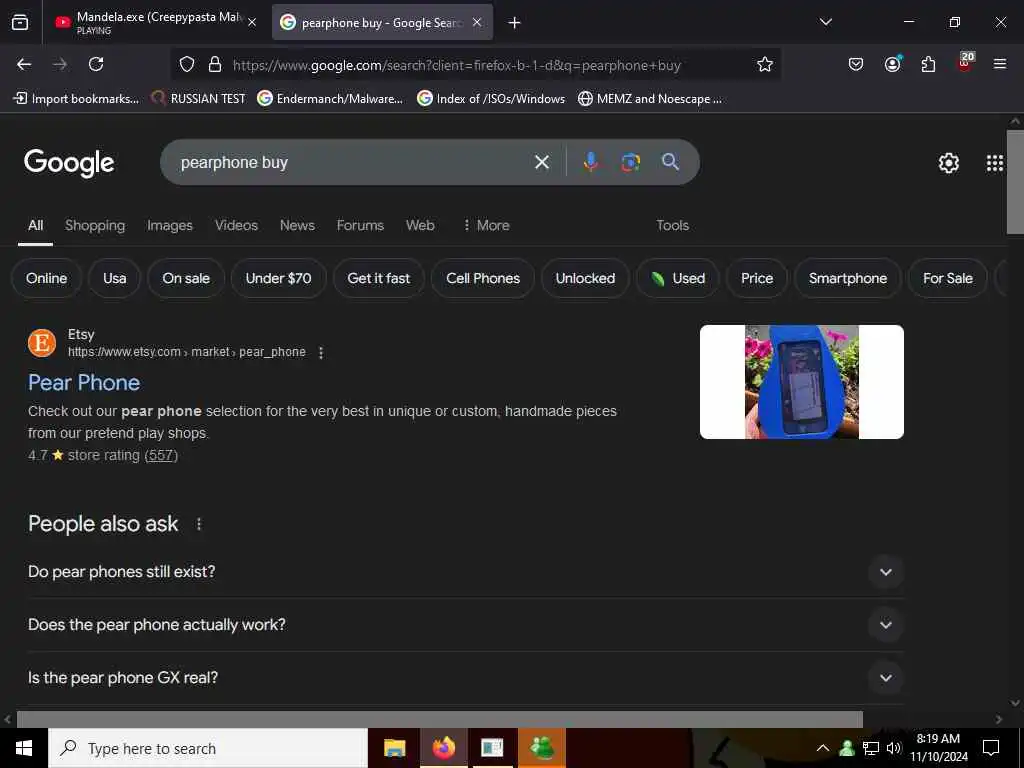
Task: Open the Pear Phone Etsy result
Action: point(84,383)
